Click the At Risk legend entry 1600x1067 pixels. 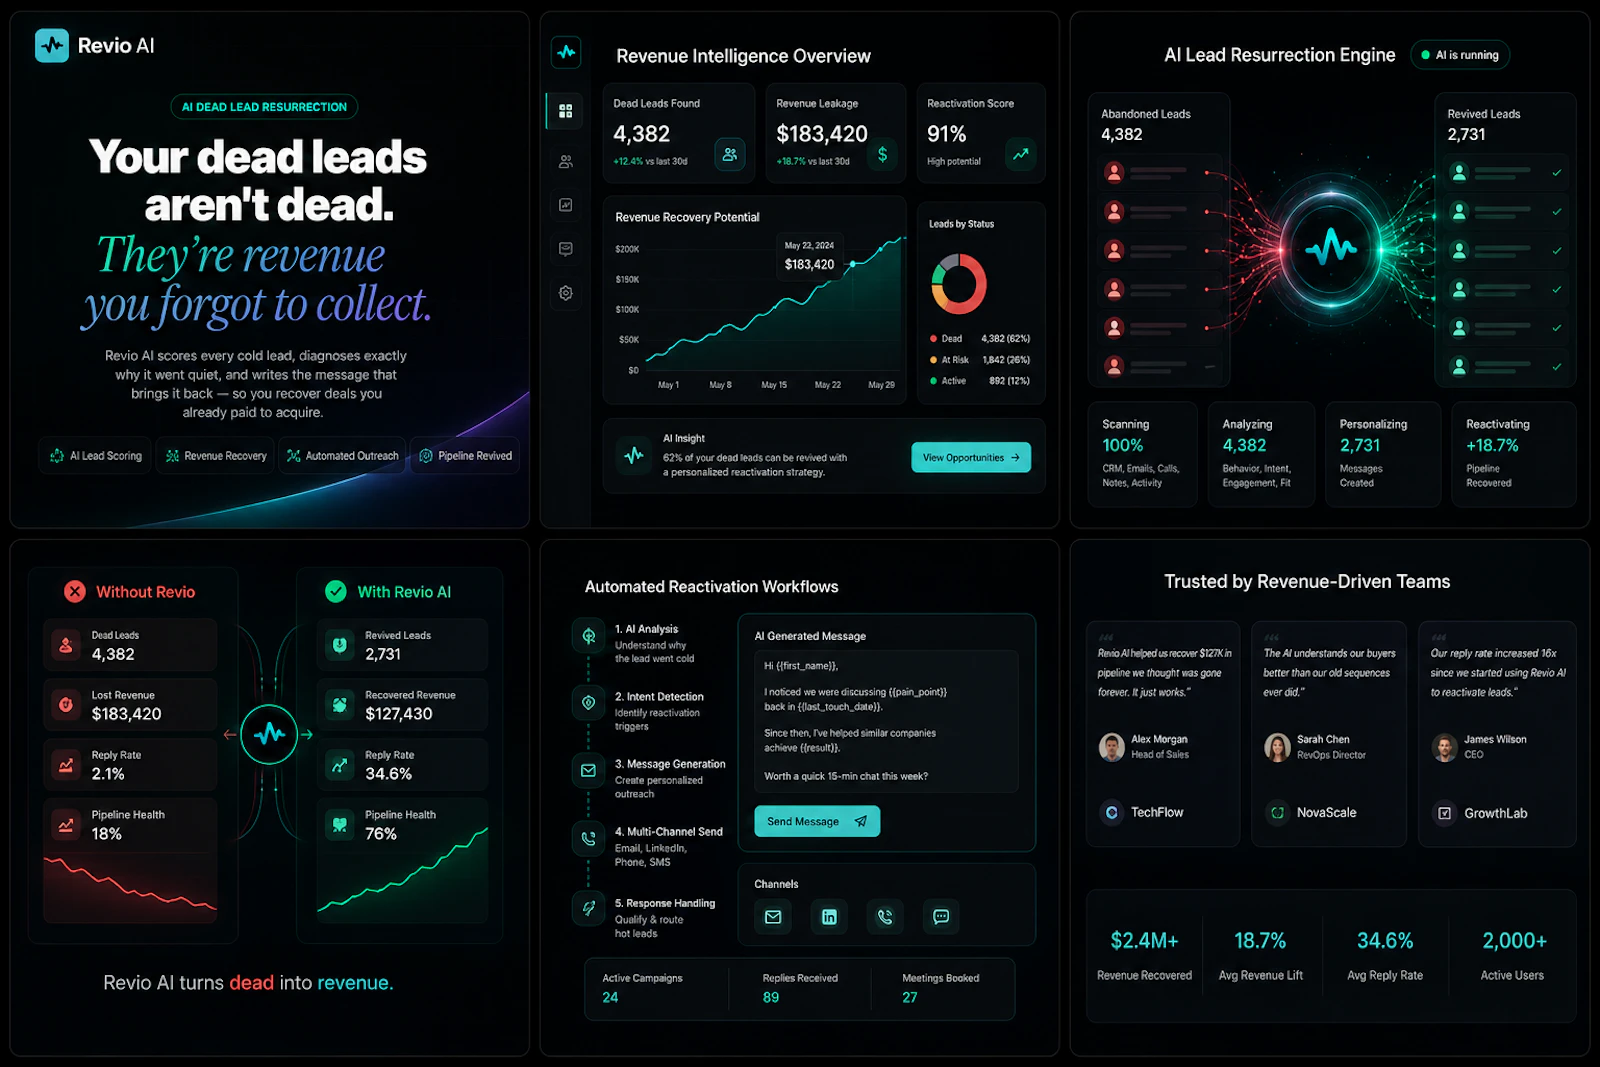(x=979, y=360)
